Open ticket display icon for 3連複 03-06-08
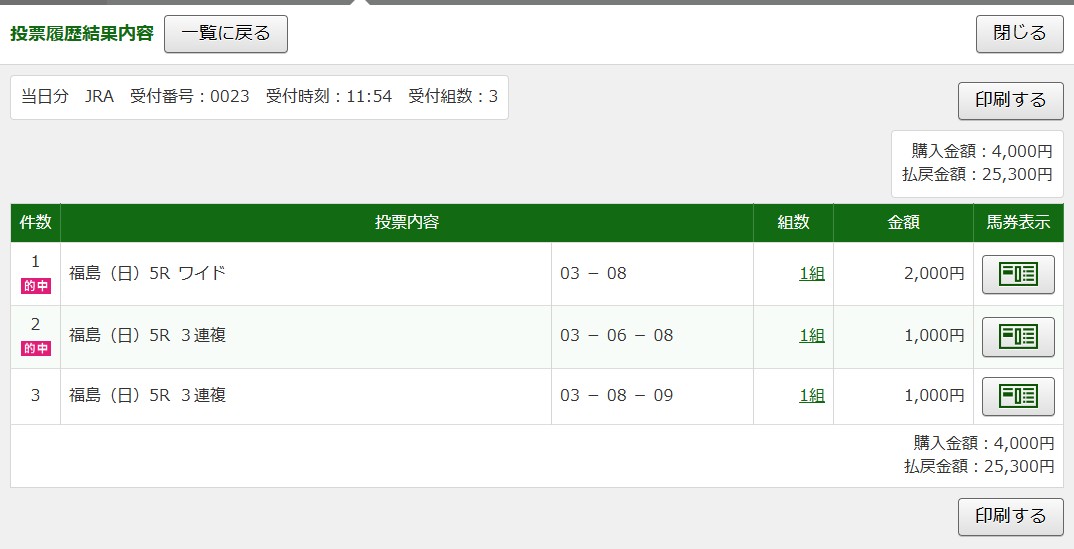 click(1018, 336)
